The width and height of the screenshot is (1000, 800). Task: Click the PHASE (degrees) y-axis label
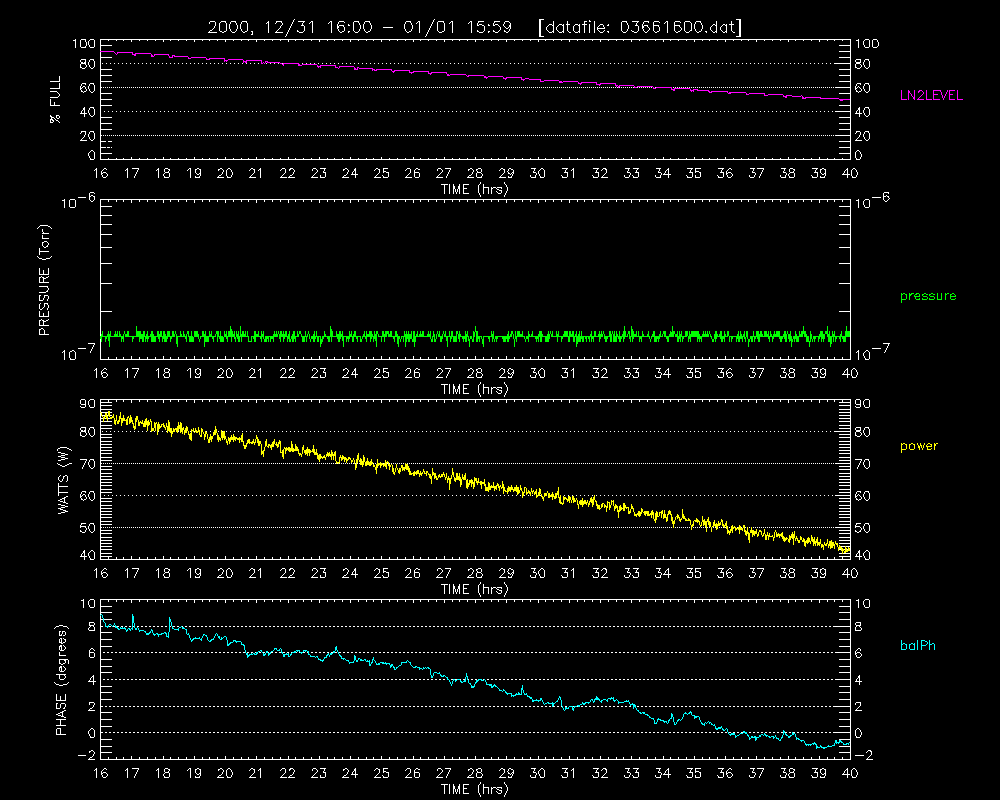(x=61, y=681)
